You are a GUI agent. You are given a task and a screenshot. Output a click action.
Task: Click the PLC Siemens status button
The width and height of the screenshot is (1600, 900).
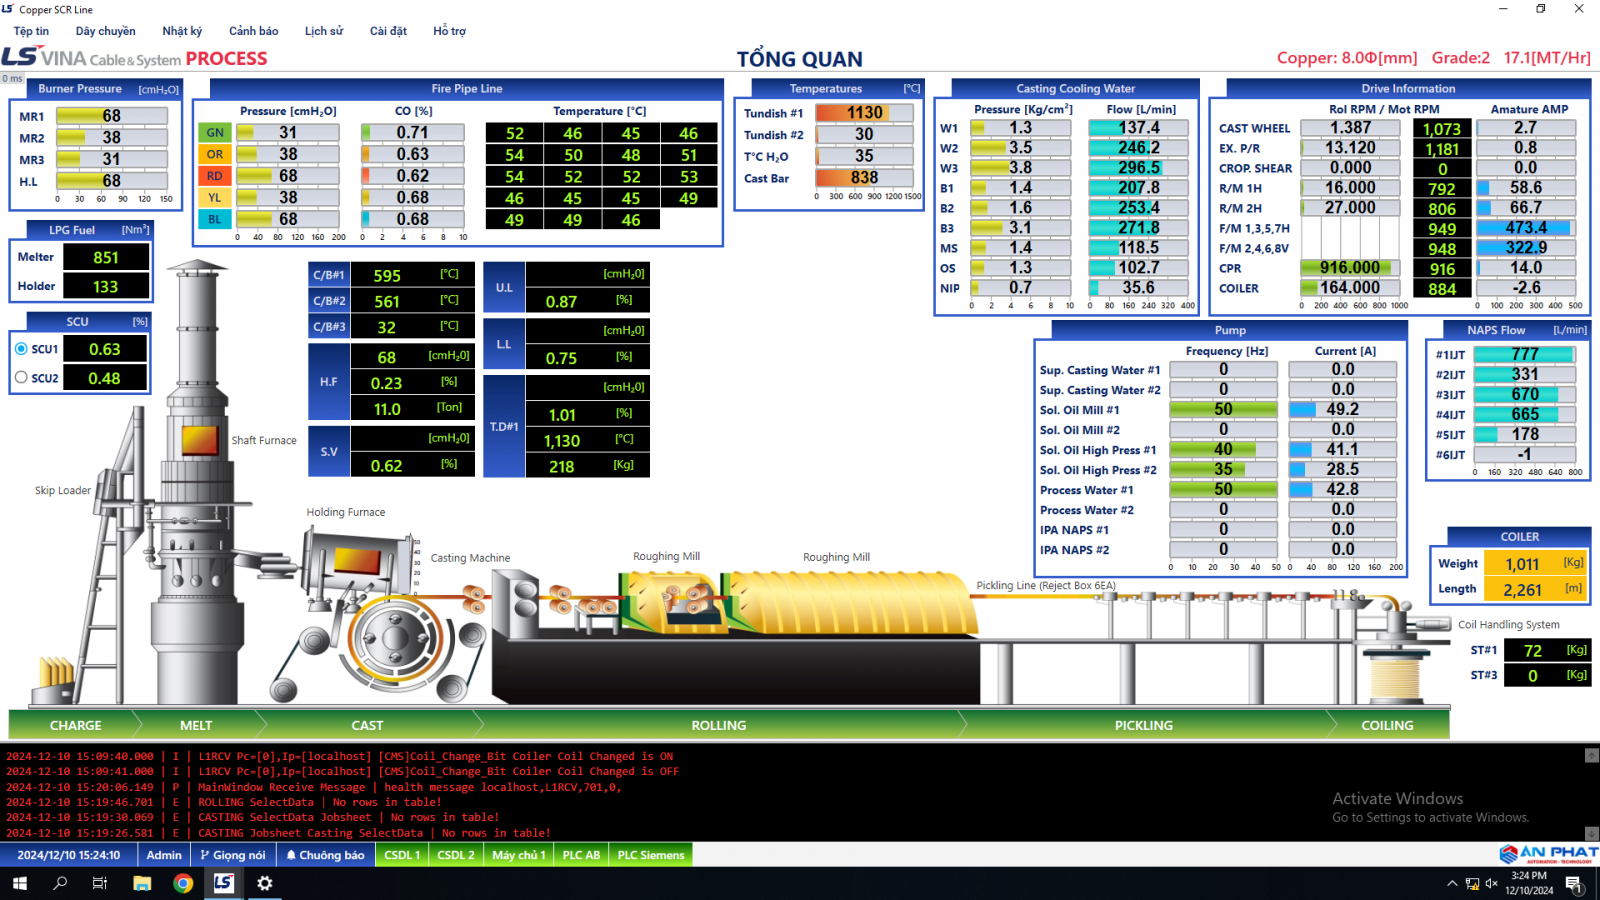[650, 855]
